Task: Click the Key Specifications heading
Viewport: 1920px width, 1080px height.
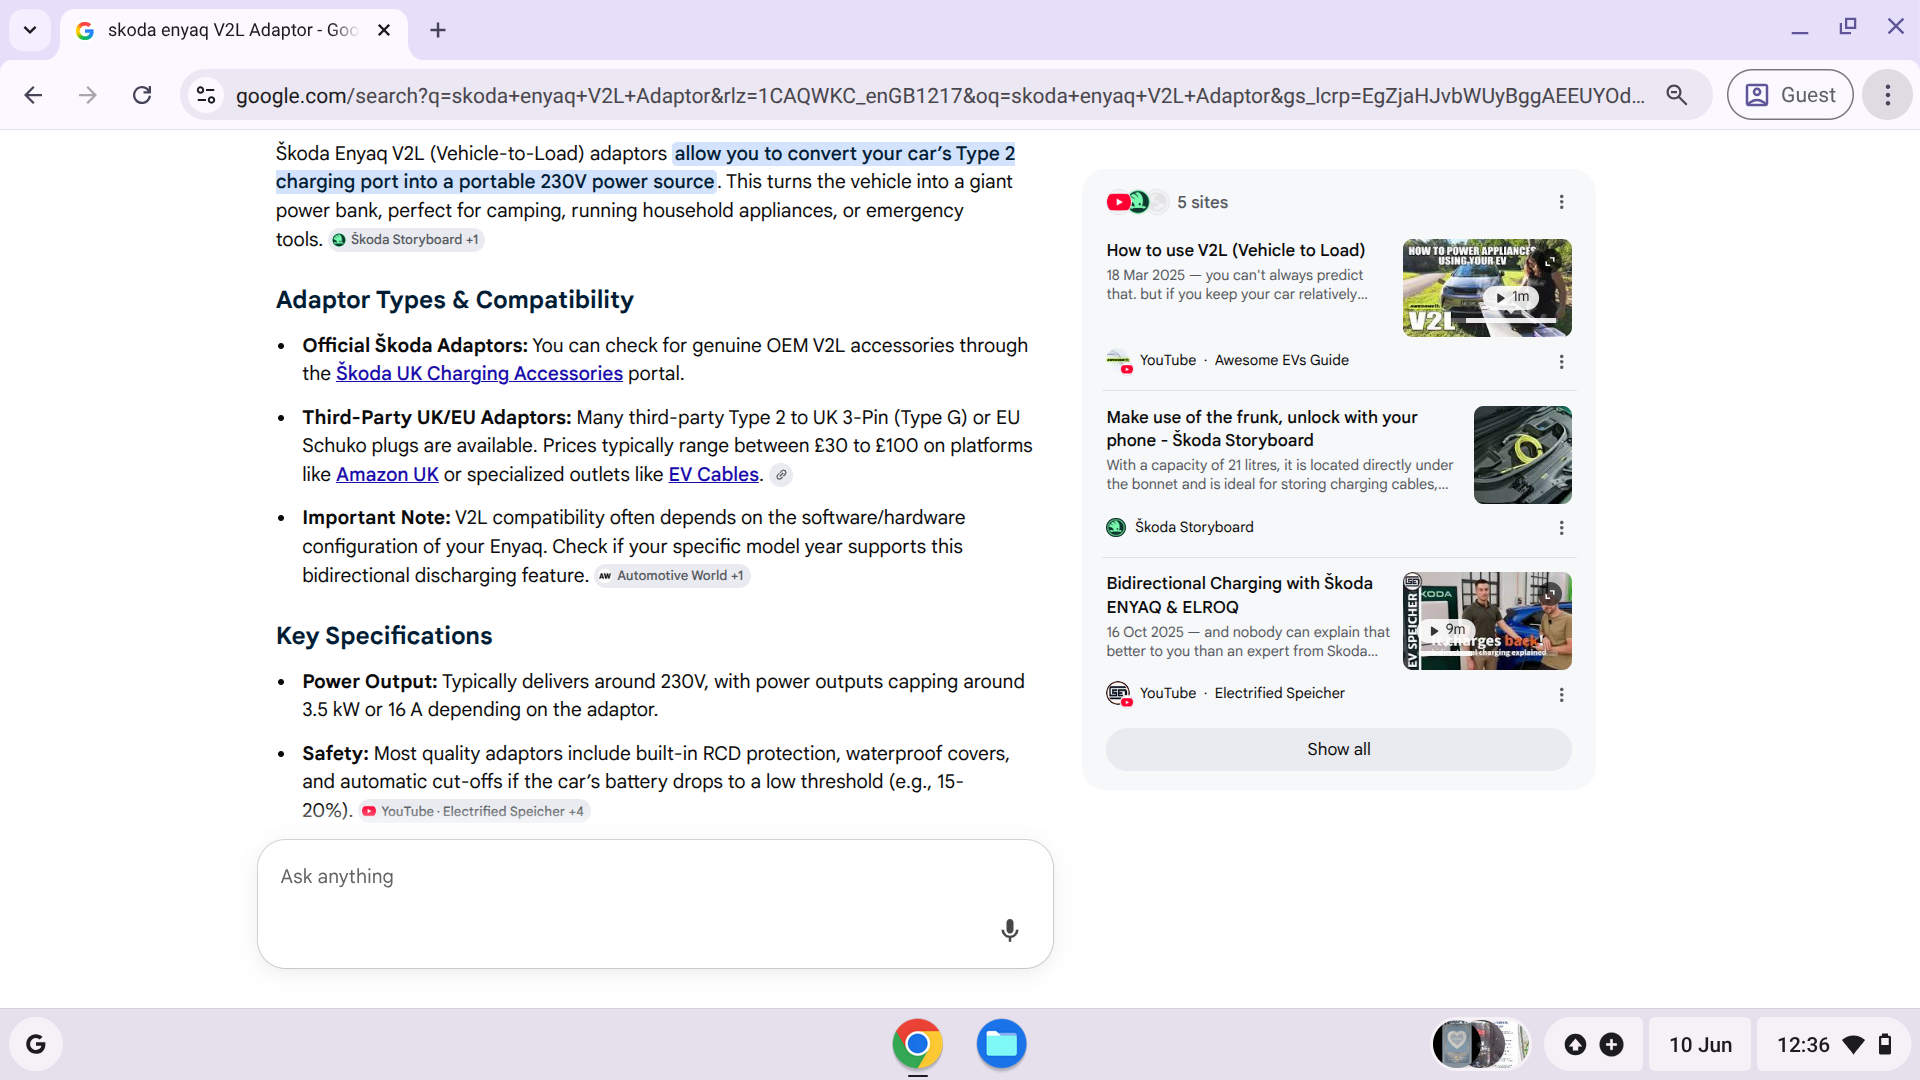Action: click(384, 636)
